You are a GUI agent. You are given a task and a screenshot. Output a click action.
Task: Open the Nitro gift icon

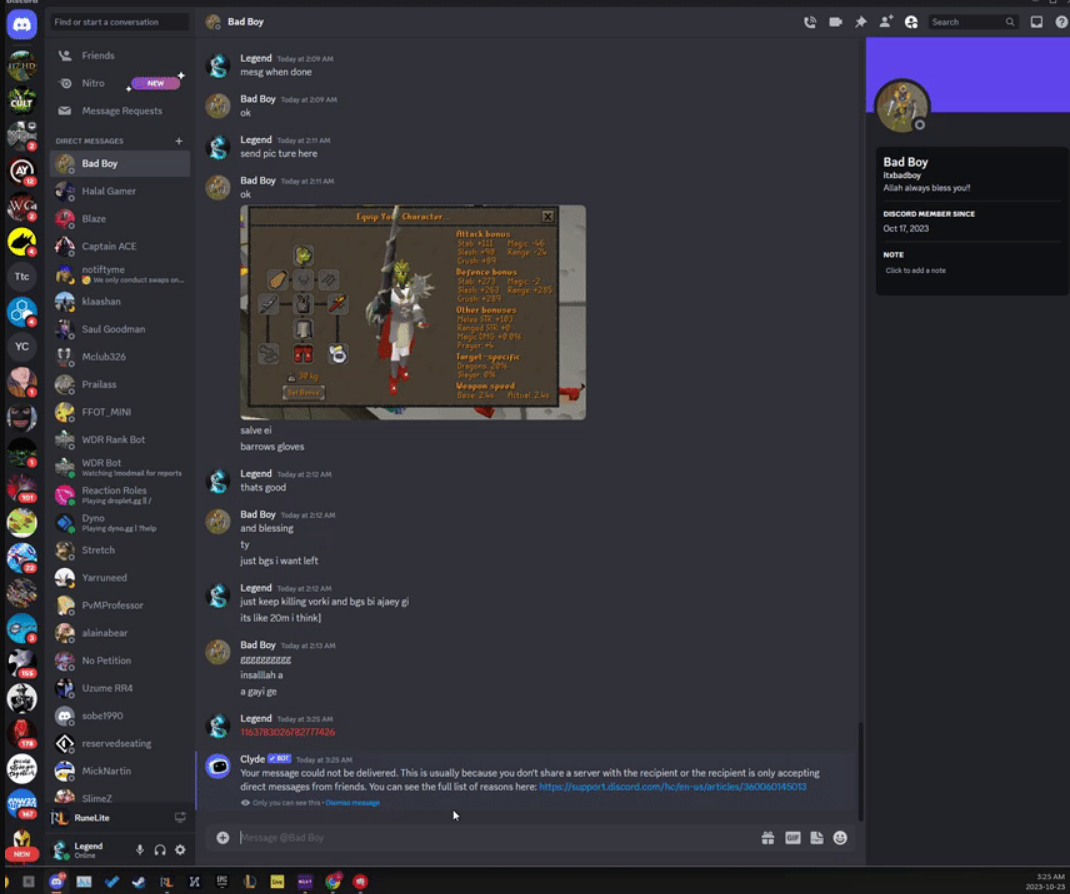pos(768,838)
